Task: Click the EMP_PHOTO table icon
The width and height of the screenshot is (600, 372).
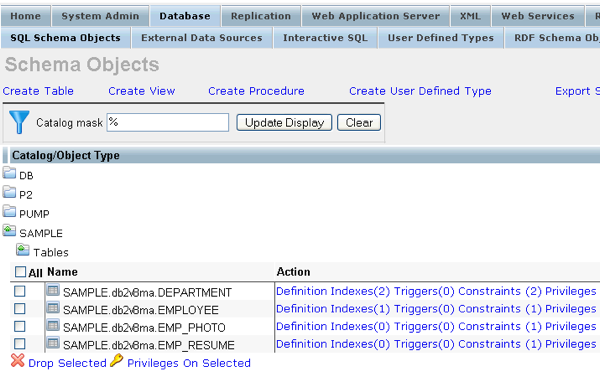Action: pyautogui.click(x=53, y=325)
